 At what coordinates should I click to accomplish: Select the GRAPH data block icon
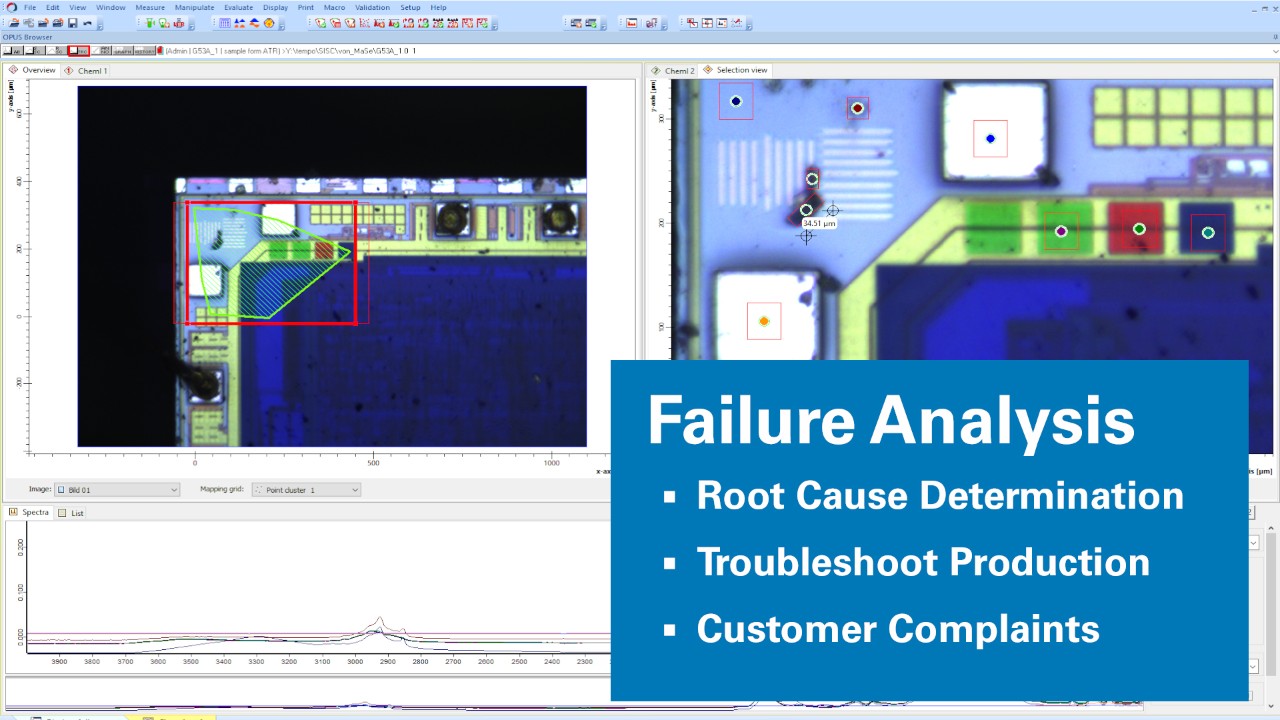(123, 50)
